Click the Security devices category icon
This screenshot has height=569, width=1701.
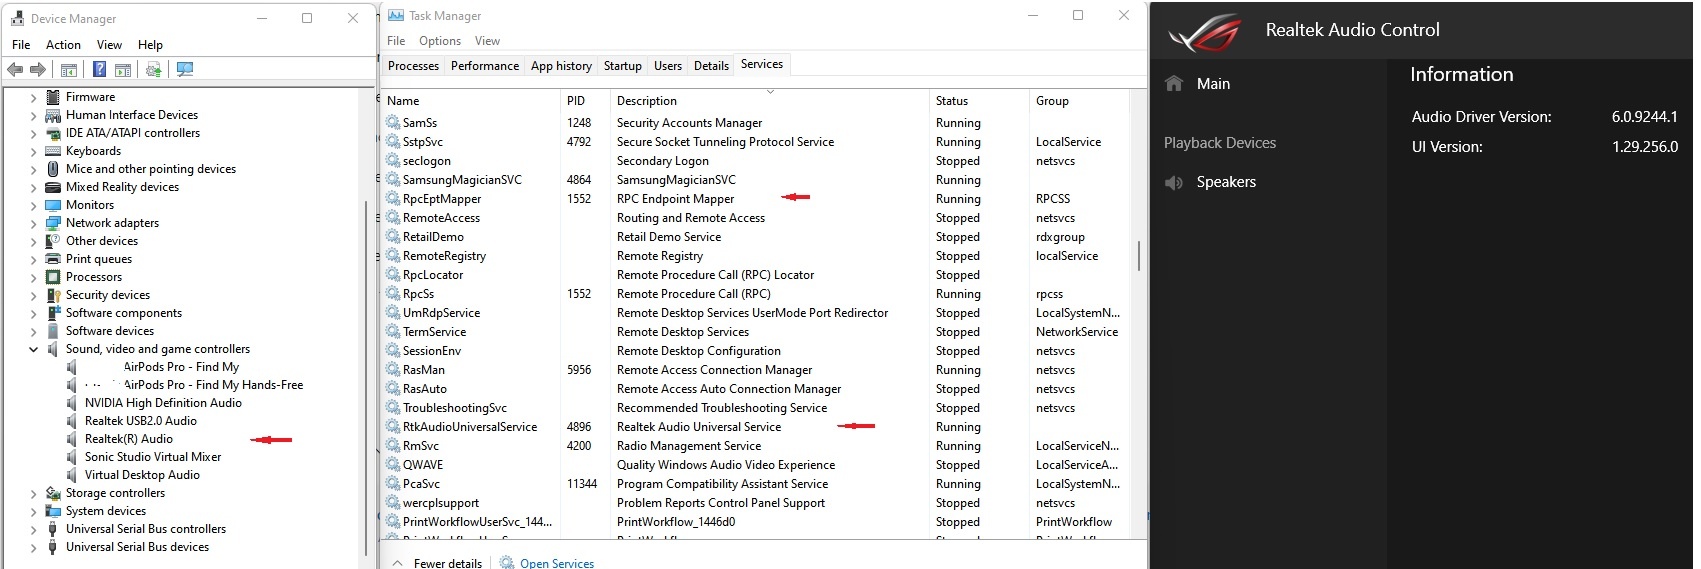(x=53, y=295)
